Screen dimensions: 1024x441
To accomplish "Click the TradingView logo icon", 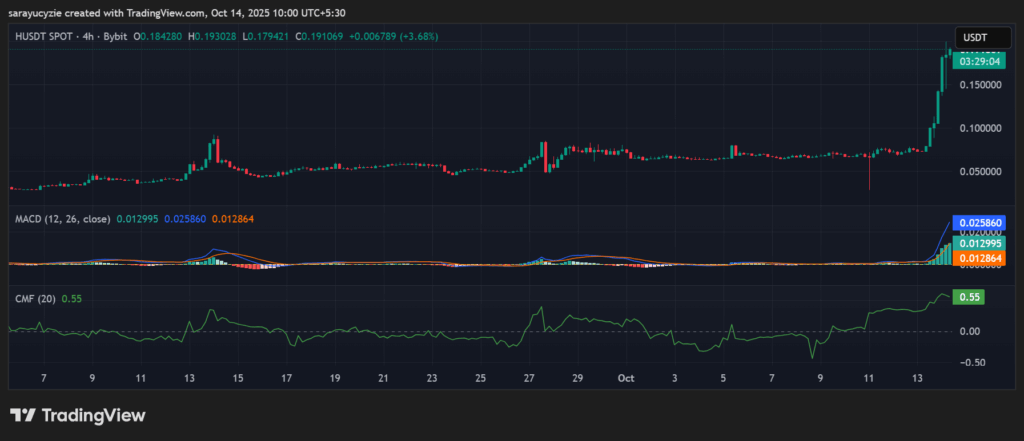I will point(22,415).
